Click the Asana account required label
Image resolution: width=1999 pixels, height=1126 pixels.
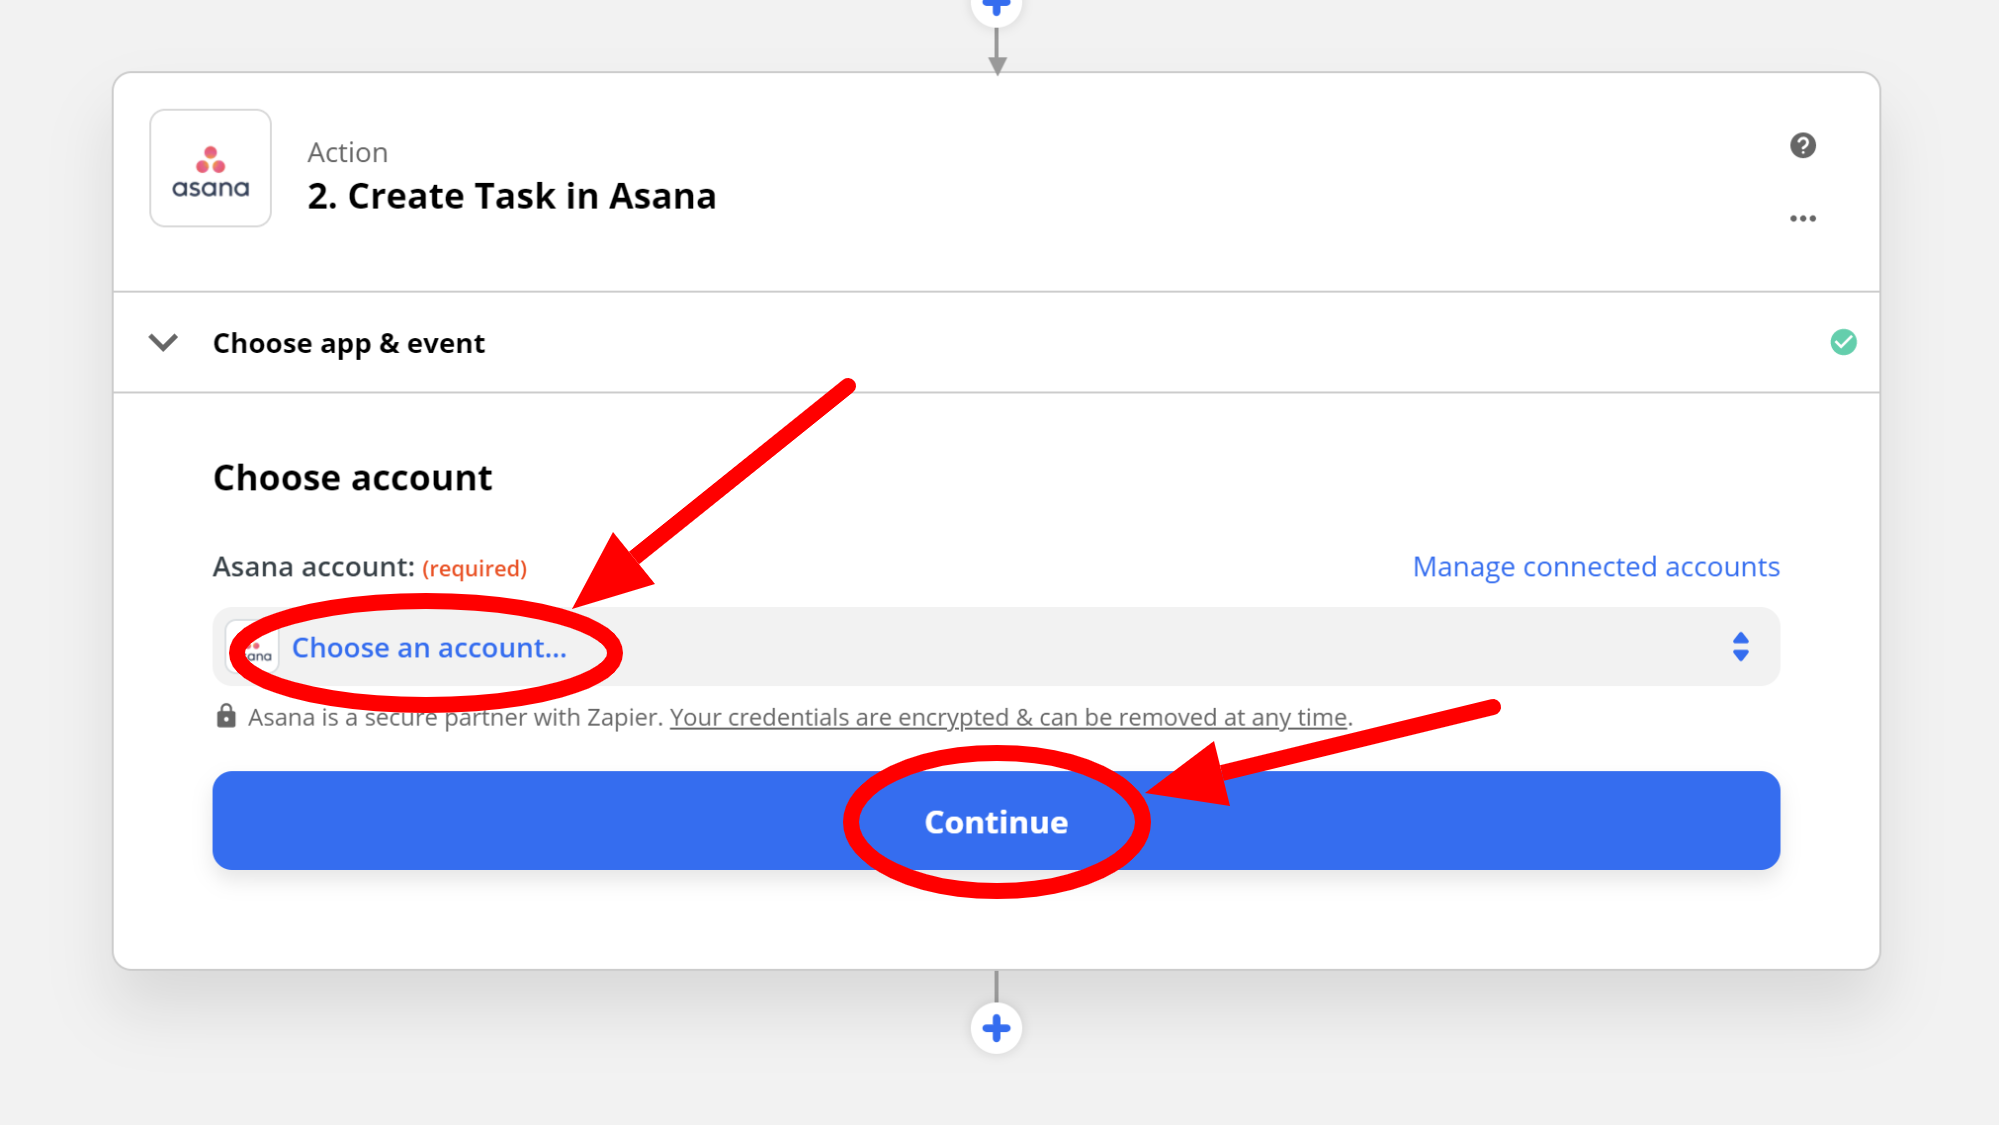pos(369,567)
